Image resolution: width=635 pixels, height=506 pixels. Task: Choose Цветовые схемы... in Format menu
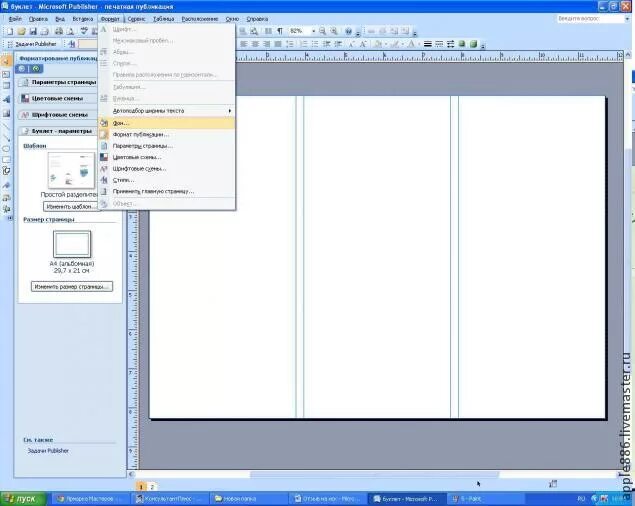point(166,157)
